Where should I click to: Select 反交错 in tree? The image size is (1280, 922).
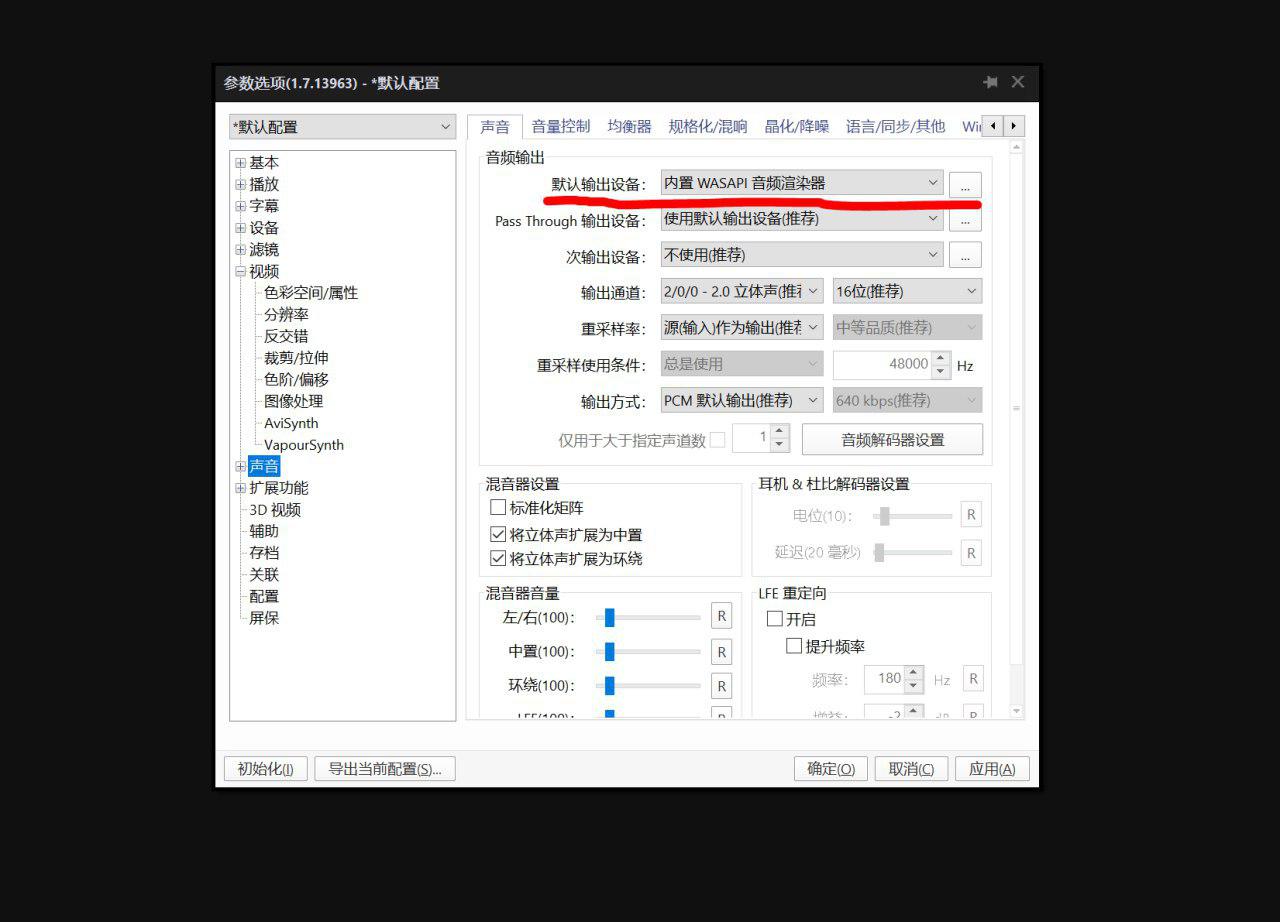tap(286, 336)
